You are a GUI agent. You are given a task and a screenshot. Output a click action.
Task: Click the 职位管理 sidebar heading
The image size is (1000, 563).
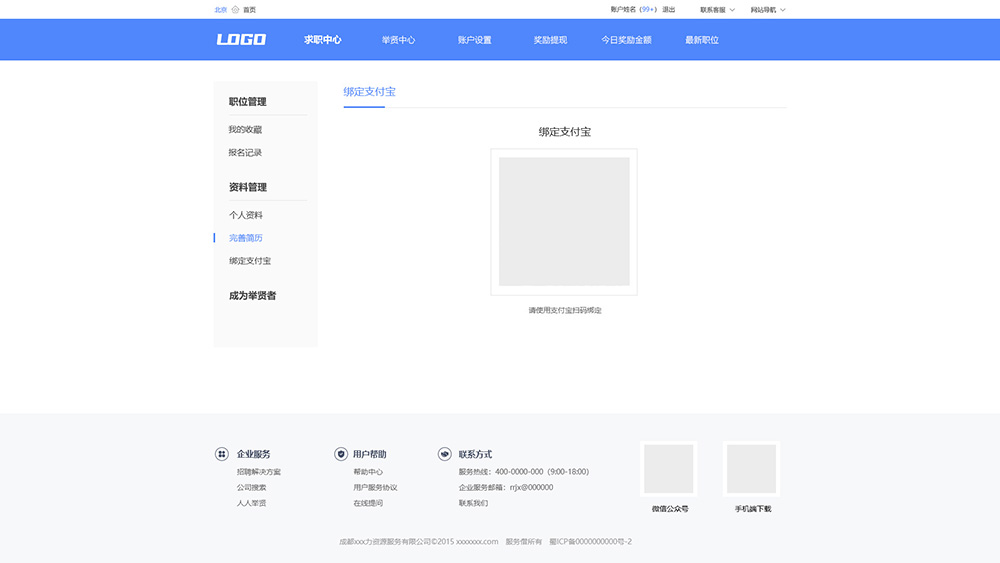click(x=247, y=102)
